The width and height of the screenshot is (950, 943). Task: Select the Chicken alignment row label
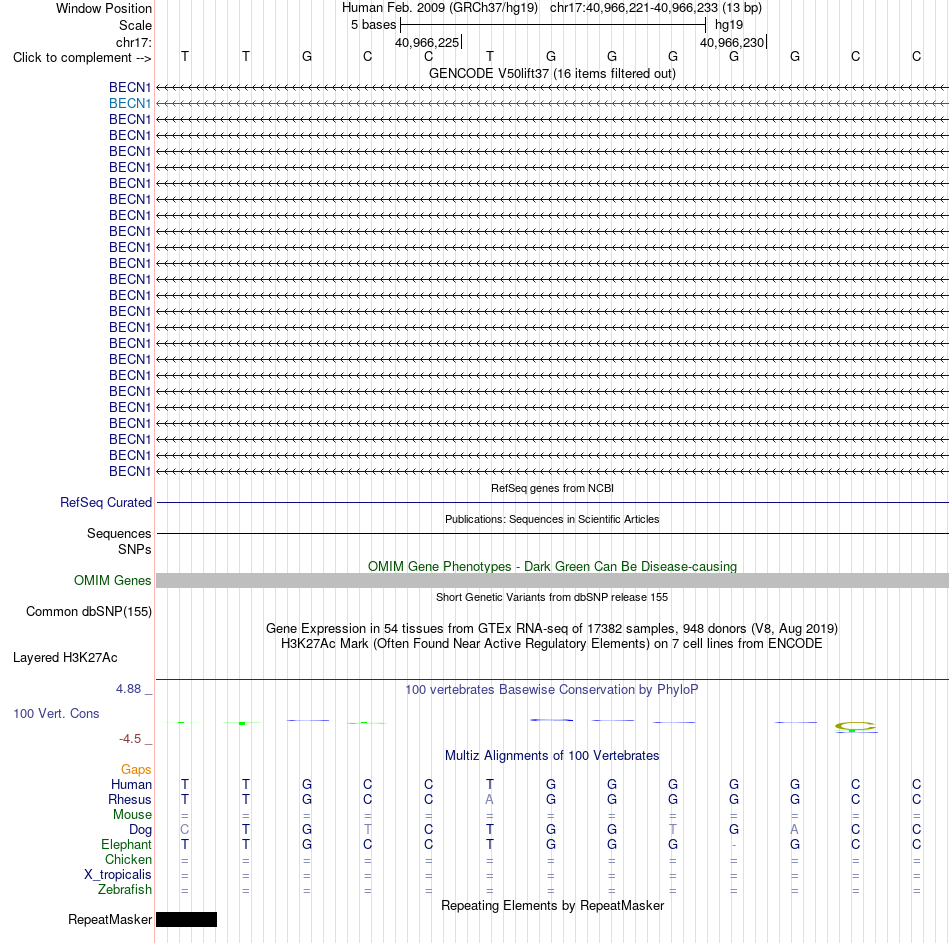coord(128,860)
